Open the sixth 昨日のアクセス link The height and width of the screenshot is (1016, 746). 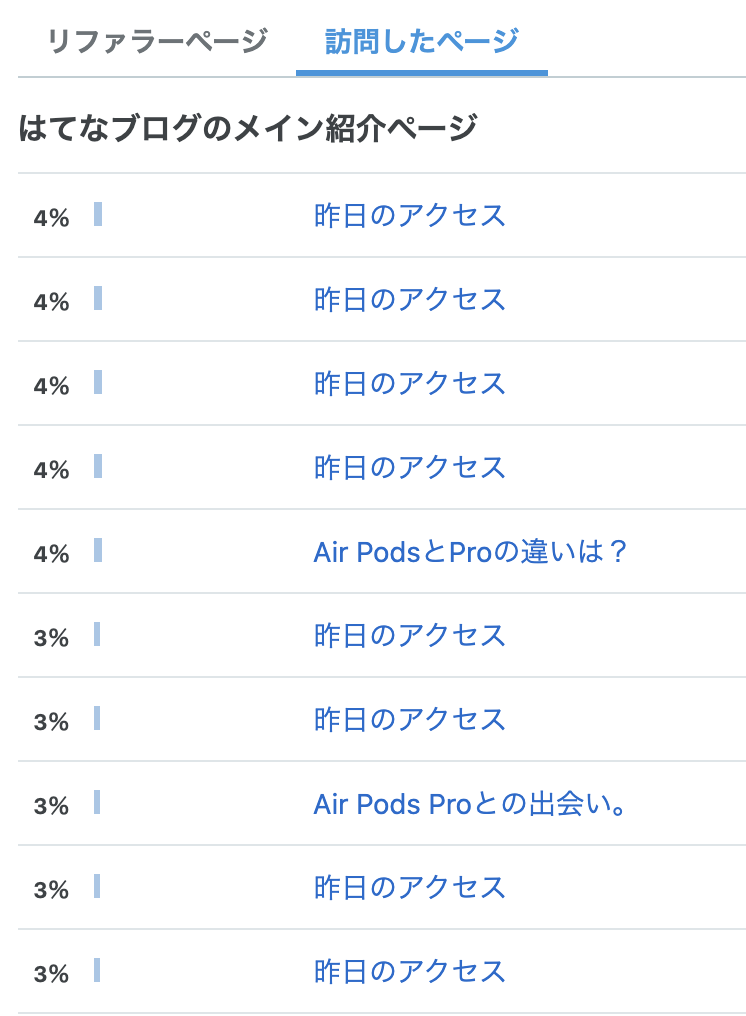[409, 719]
